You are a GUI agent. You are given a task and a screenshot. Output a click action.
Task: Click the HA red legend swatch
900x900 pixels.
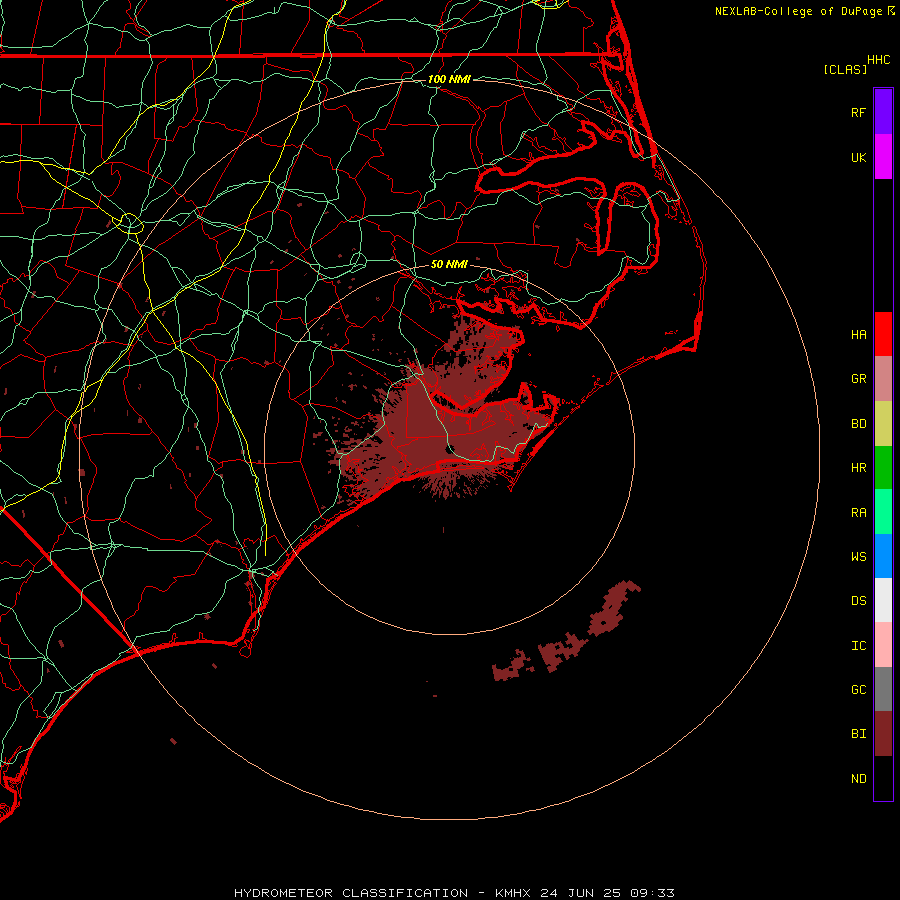883,334
